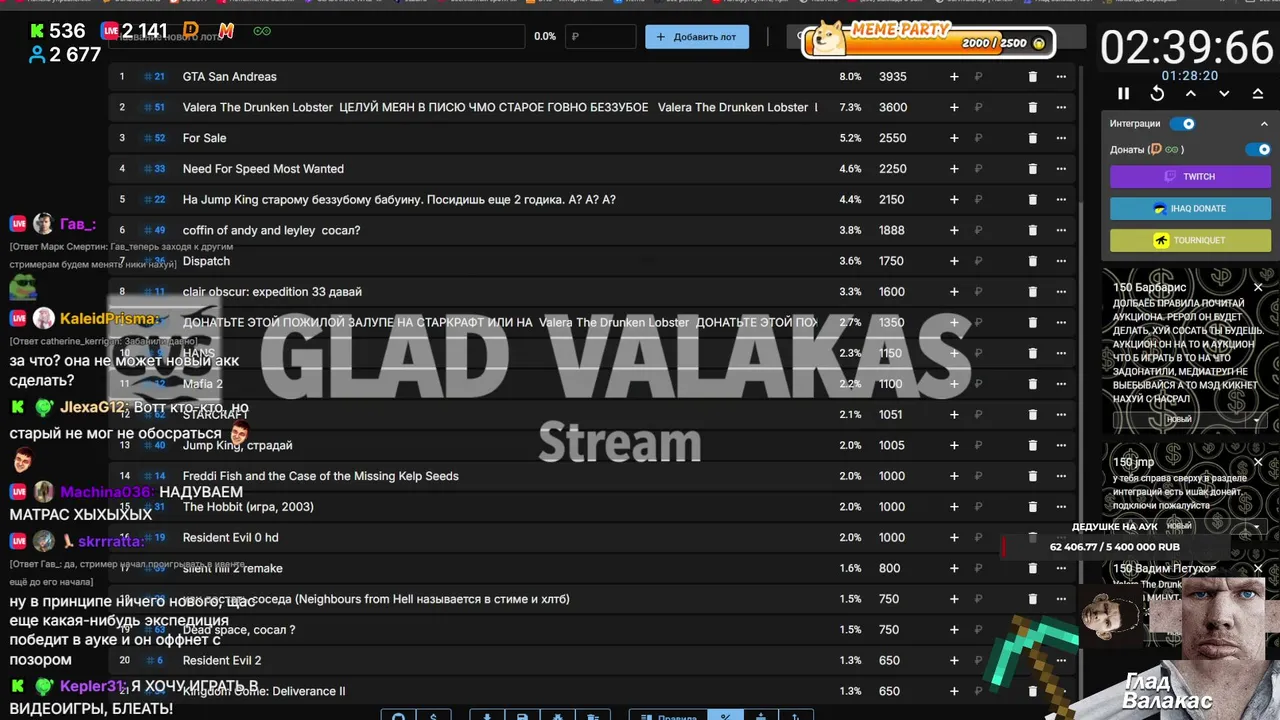This screenshot has width=1280, height=720.
Task: Connect the TWITCH integration
Action: 1190,176
